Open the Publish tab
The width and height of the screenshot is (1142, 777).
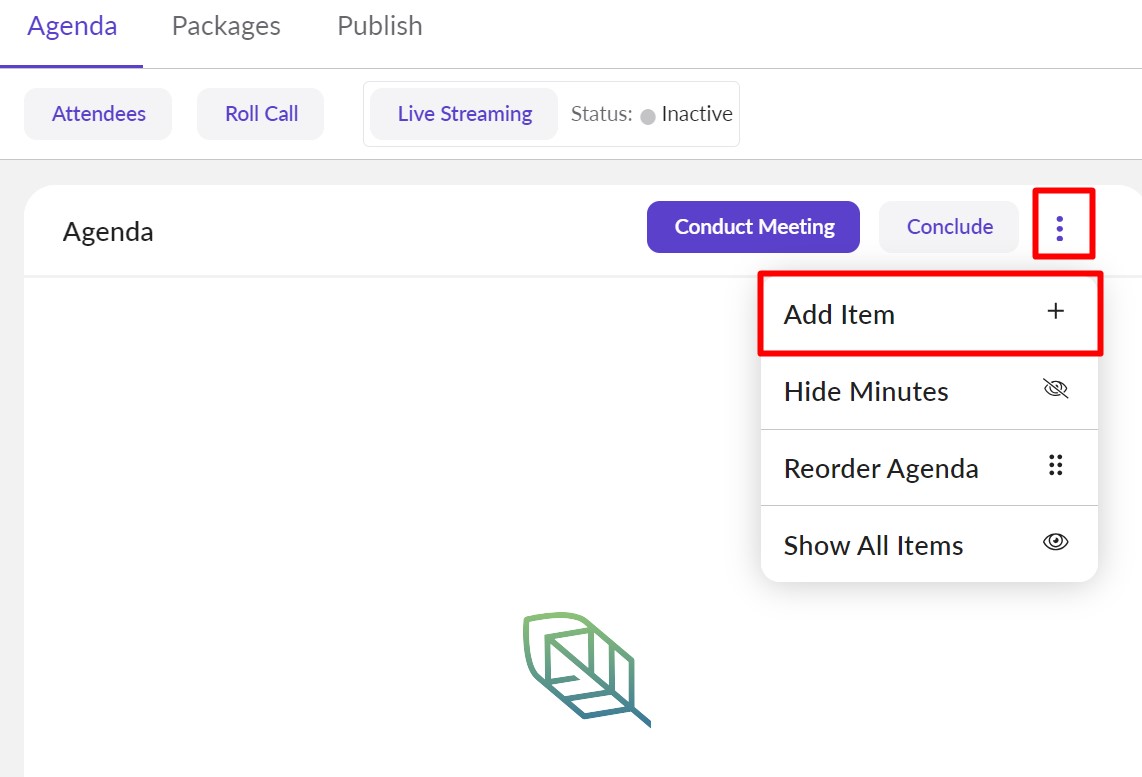click(x=380, y=26)
